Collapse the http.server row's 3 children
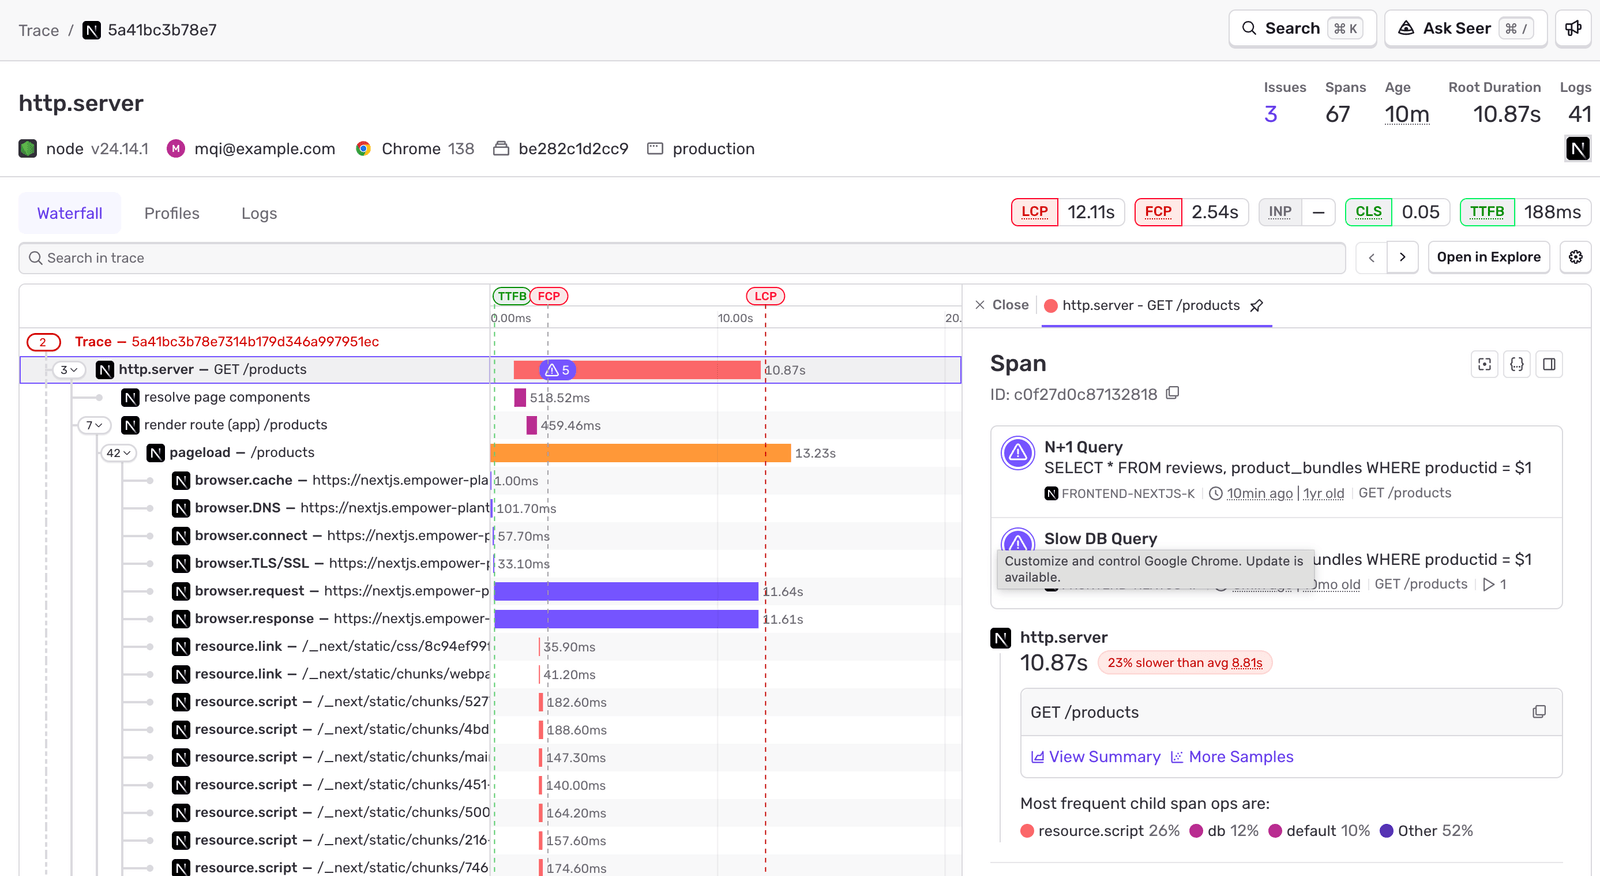 click(x=69, y=370)
